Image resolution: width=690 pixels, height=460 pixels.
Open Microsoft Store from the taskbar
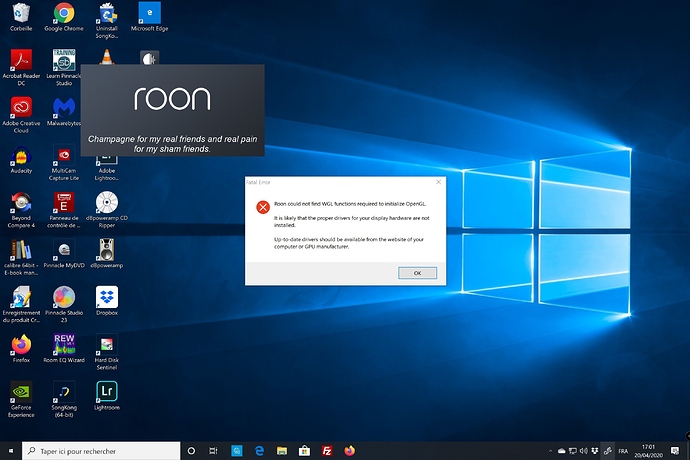[304, 451]
